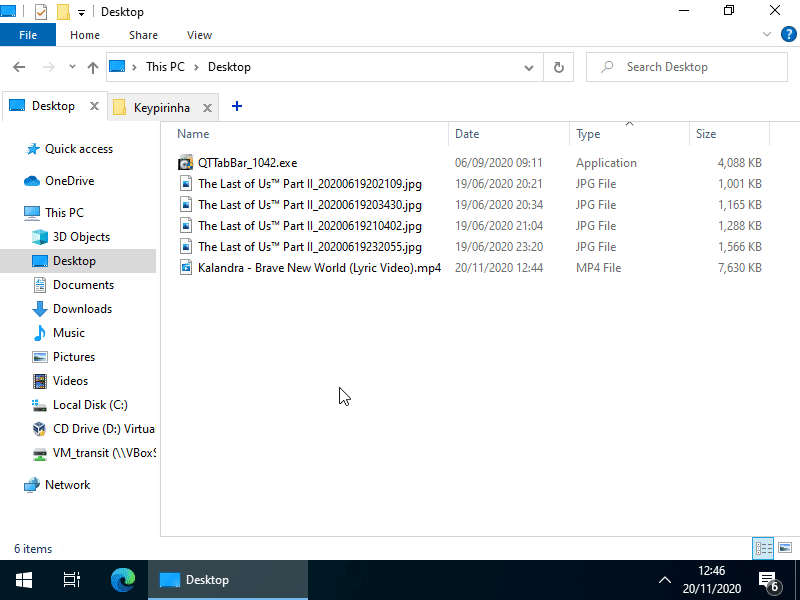Select The Last of Us Part II_20200619202109.jpg
Image resolution: width=800 pixels, height=600 pixels.
(310, 184)
